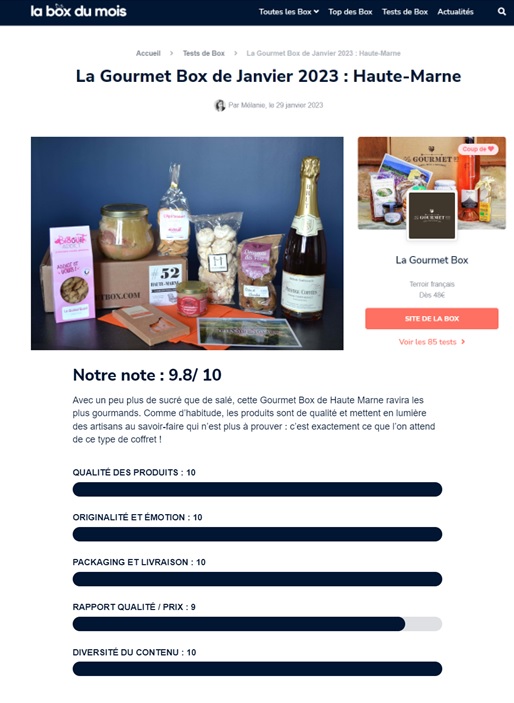The image size is (514, 703).
Task: Visit the SITE DE LA BOX button
Action: point(431,319)
